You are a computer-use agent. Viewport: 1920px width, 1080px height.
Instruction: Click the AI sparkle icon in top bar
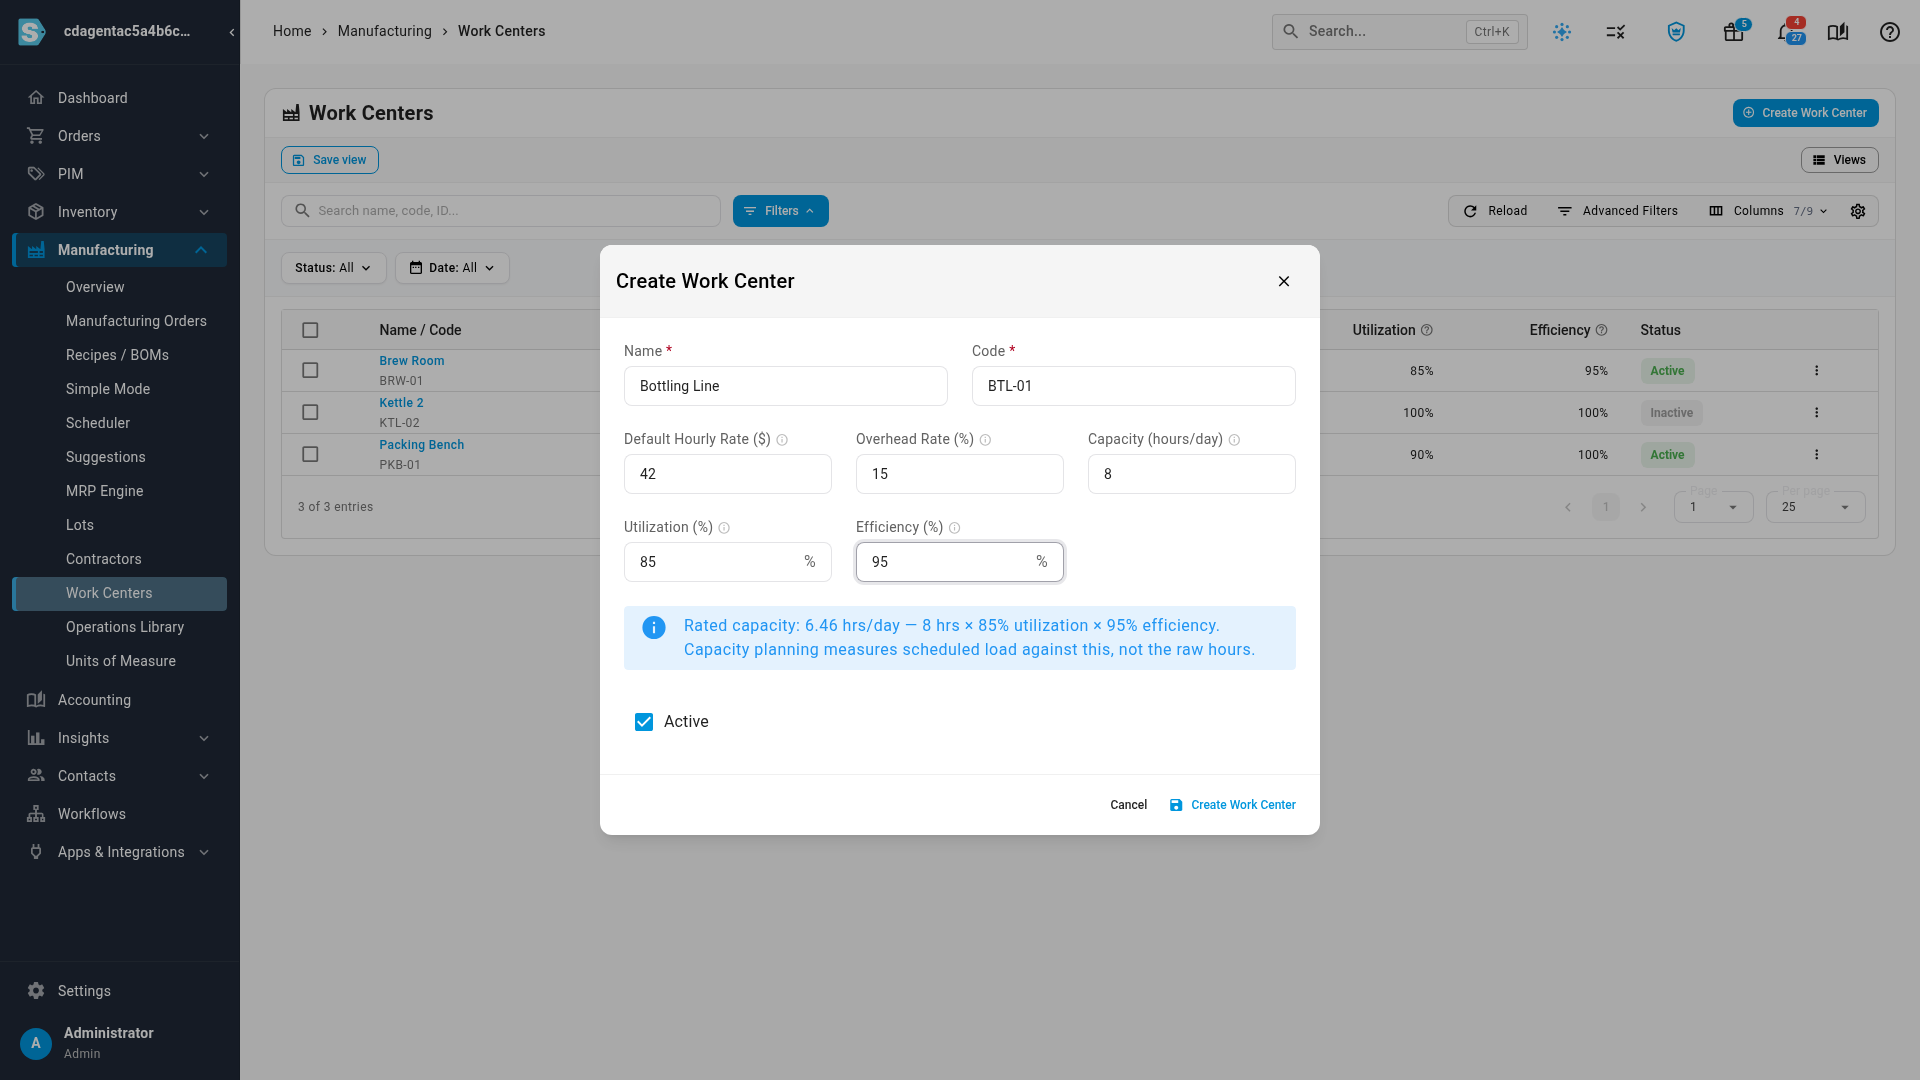coord(1562,32)
